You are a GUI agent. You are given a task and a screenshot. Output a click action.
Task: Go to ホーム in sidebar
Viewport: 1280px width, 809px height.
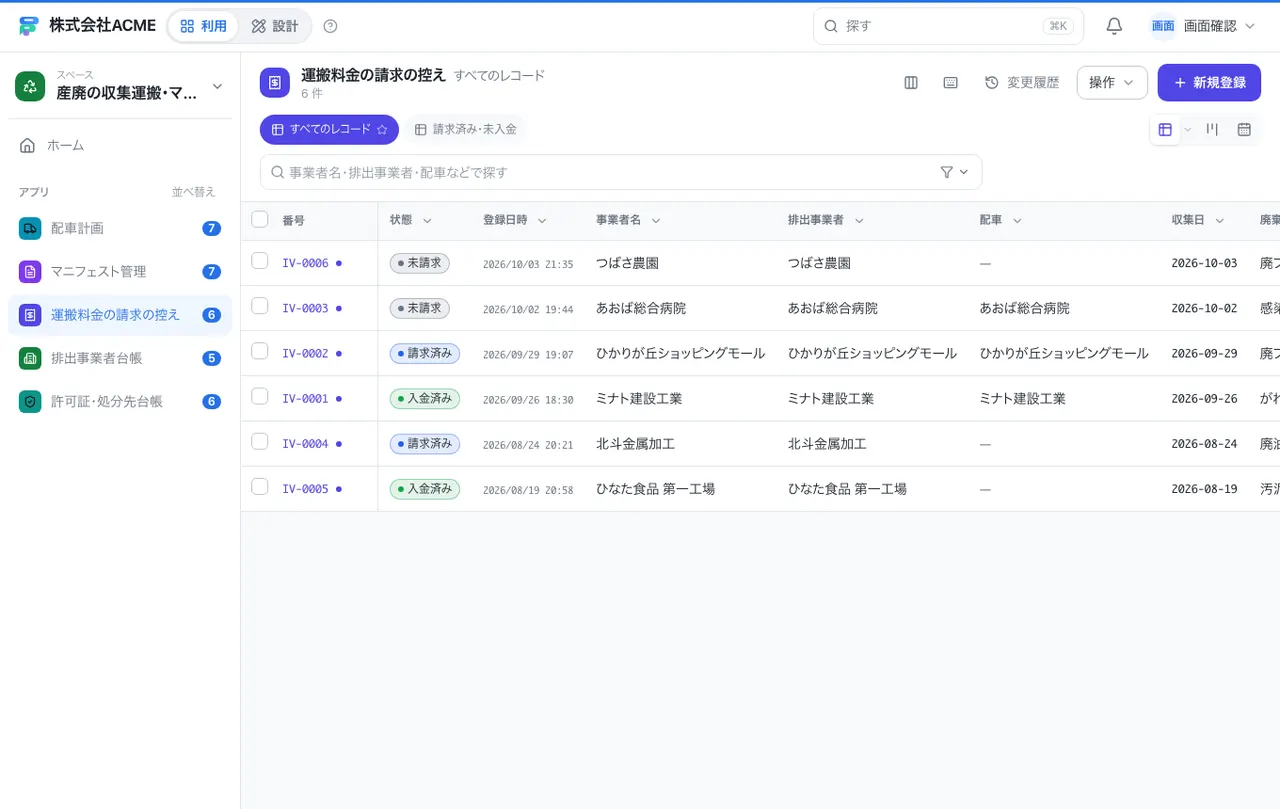(x=120, y=145)
